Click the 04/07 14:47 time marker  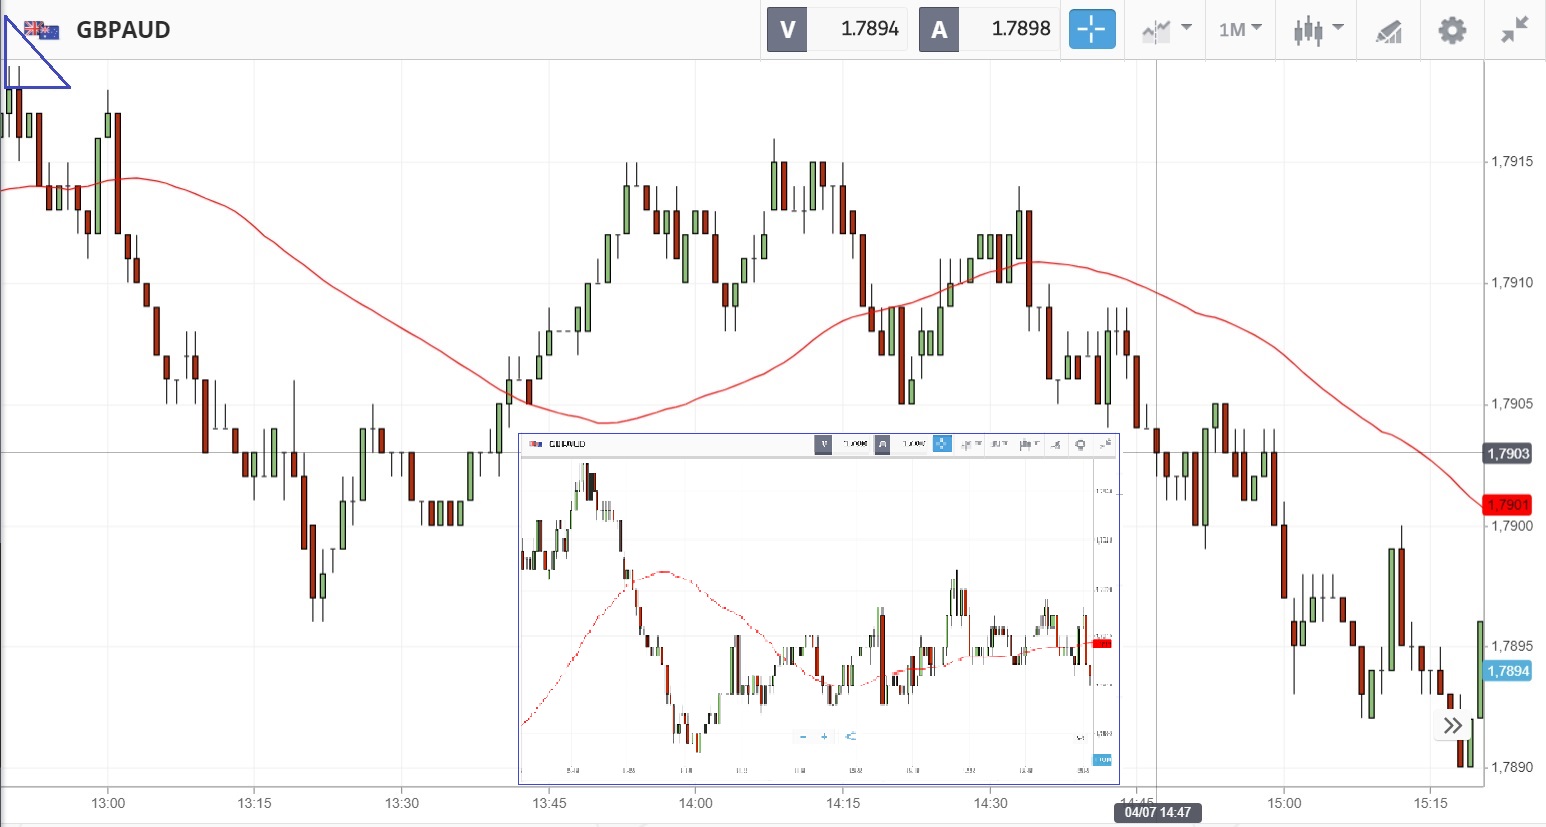tap(1157, 812)
